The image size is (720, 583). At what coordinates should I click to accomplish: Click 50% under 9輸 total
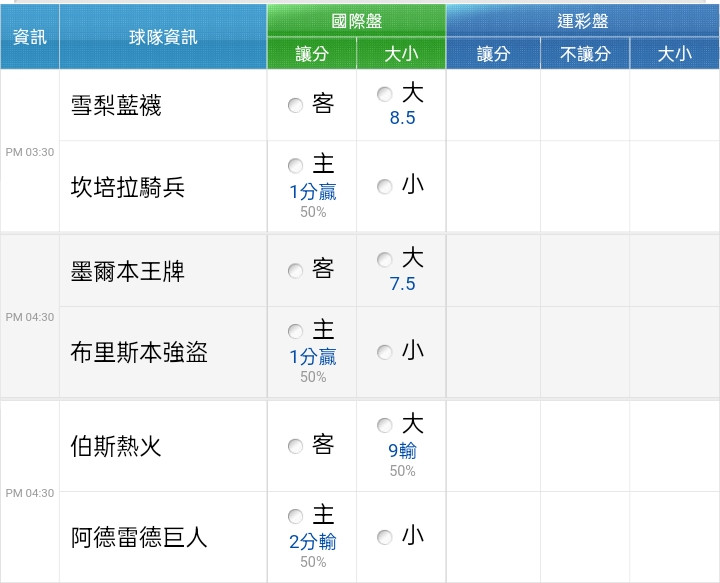tap(403, 471)
